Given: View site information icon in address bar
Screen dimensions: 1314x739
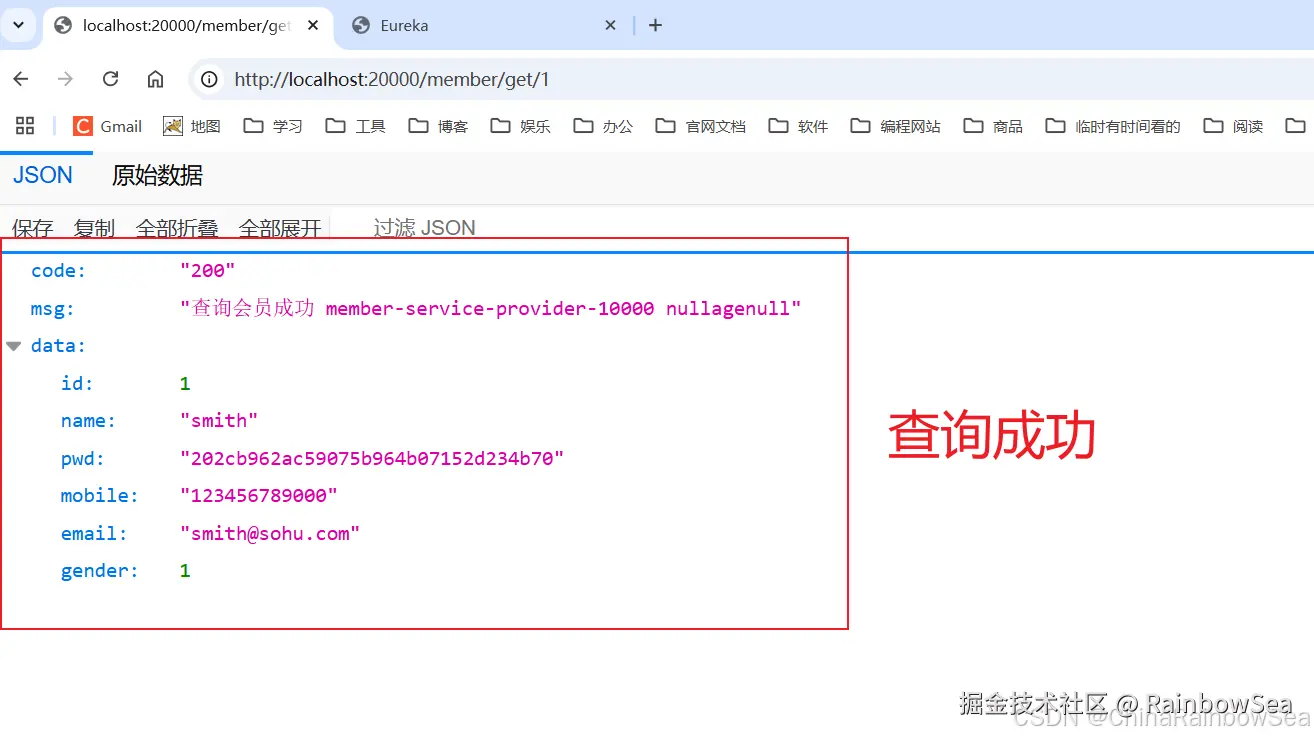Looking at the screenshot, I should (209, 79).
